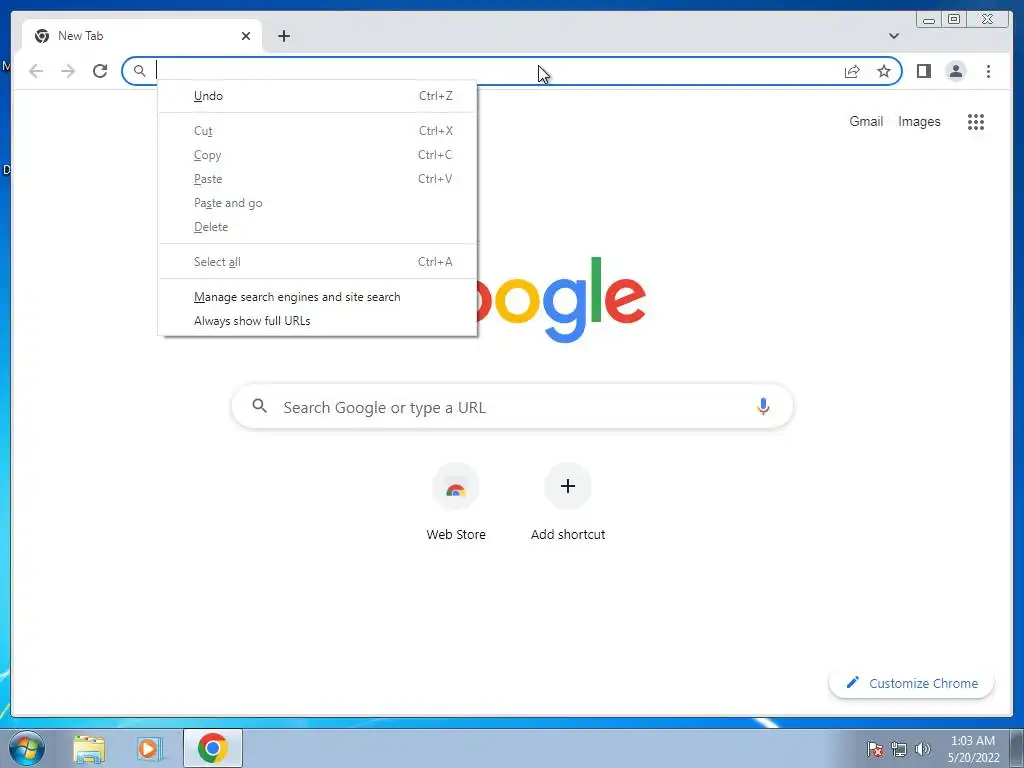Choose Copy from the context menu

[x=317, y=155]
